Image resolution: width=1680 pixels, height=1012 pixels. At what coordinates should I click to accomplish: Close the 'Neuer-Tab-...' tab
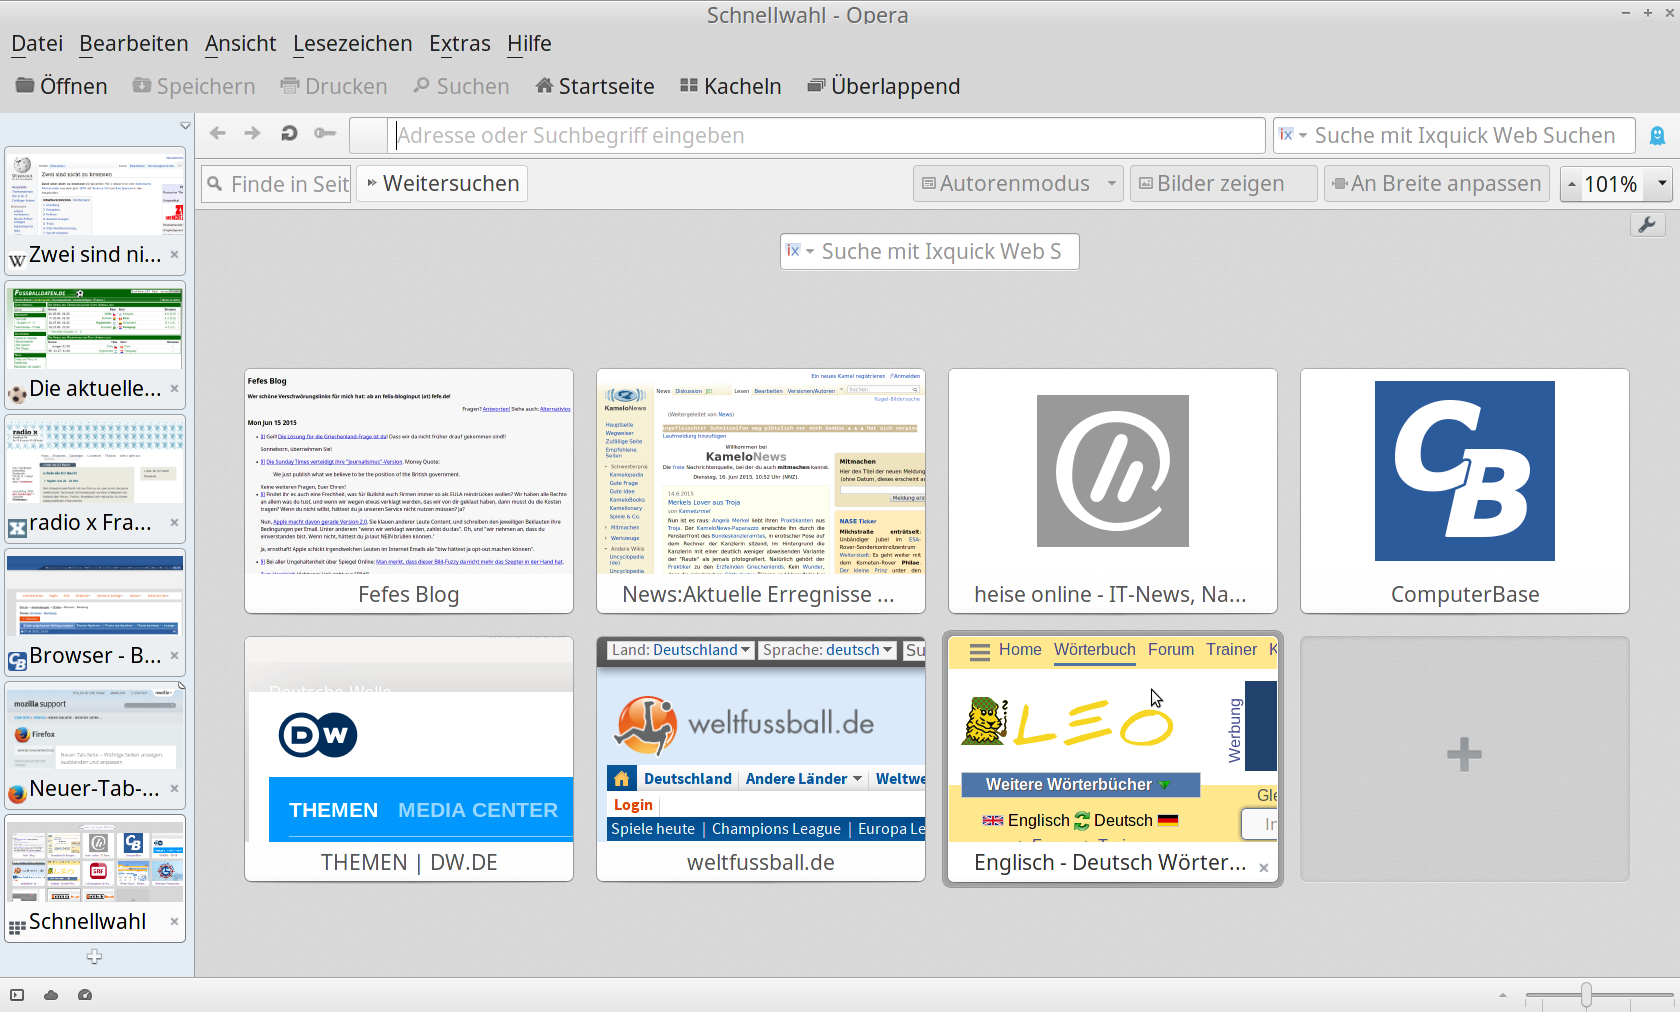click(174, 788)
